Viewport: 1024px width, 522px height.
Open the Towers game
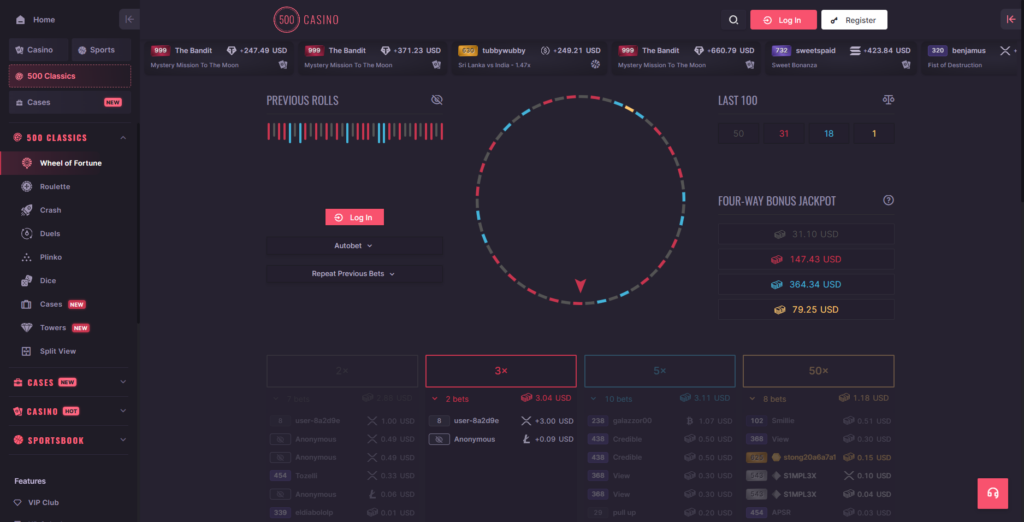[x=53, y=328]
